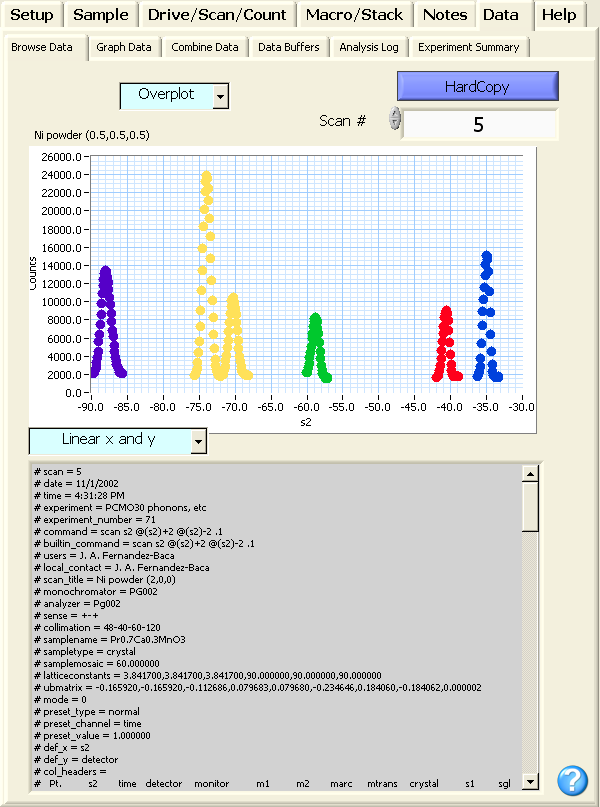Click the Scan # stepper arrows

[395, 119]
